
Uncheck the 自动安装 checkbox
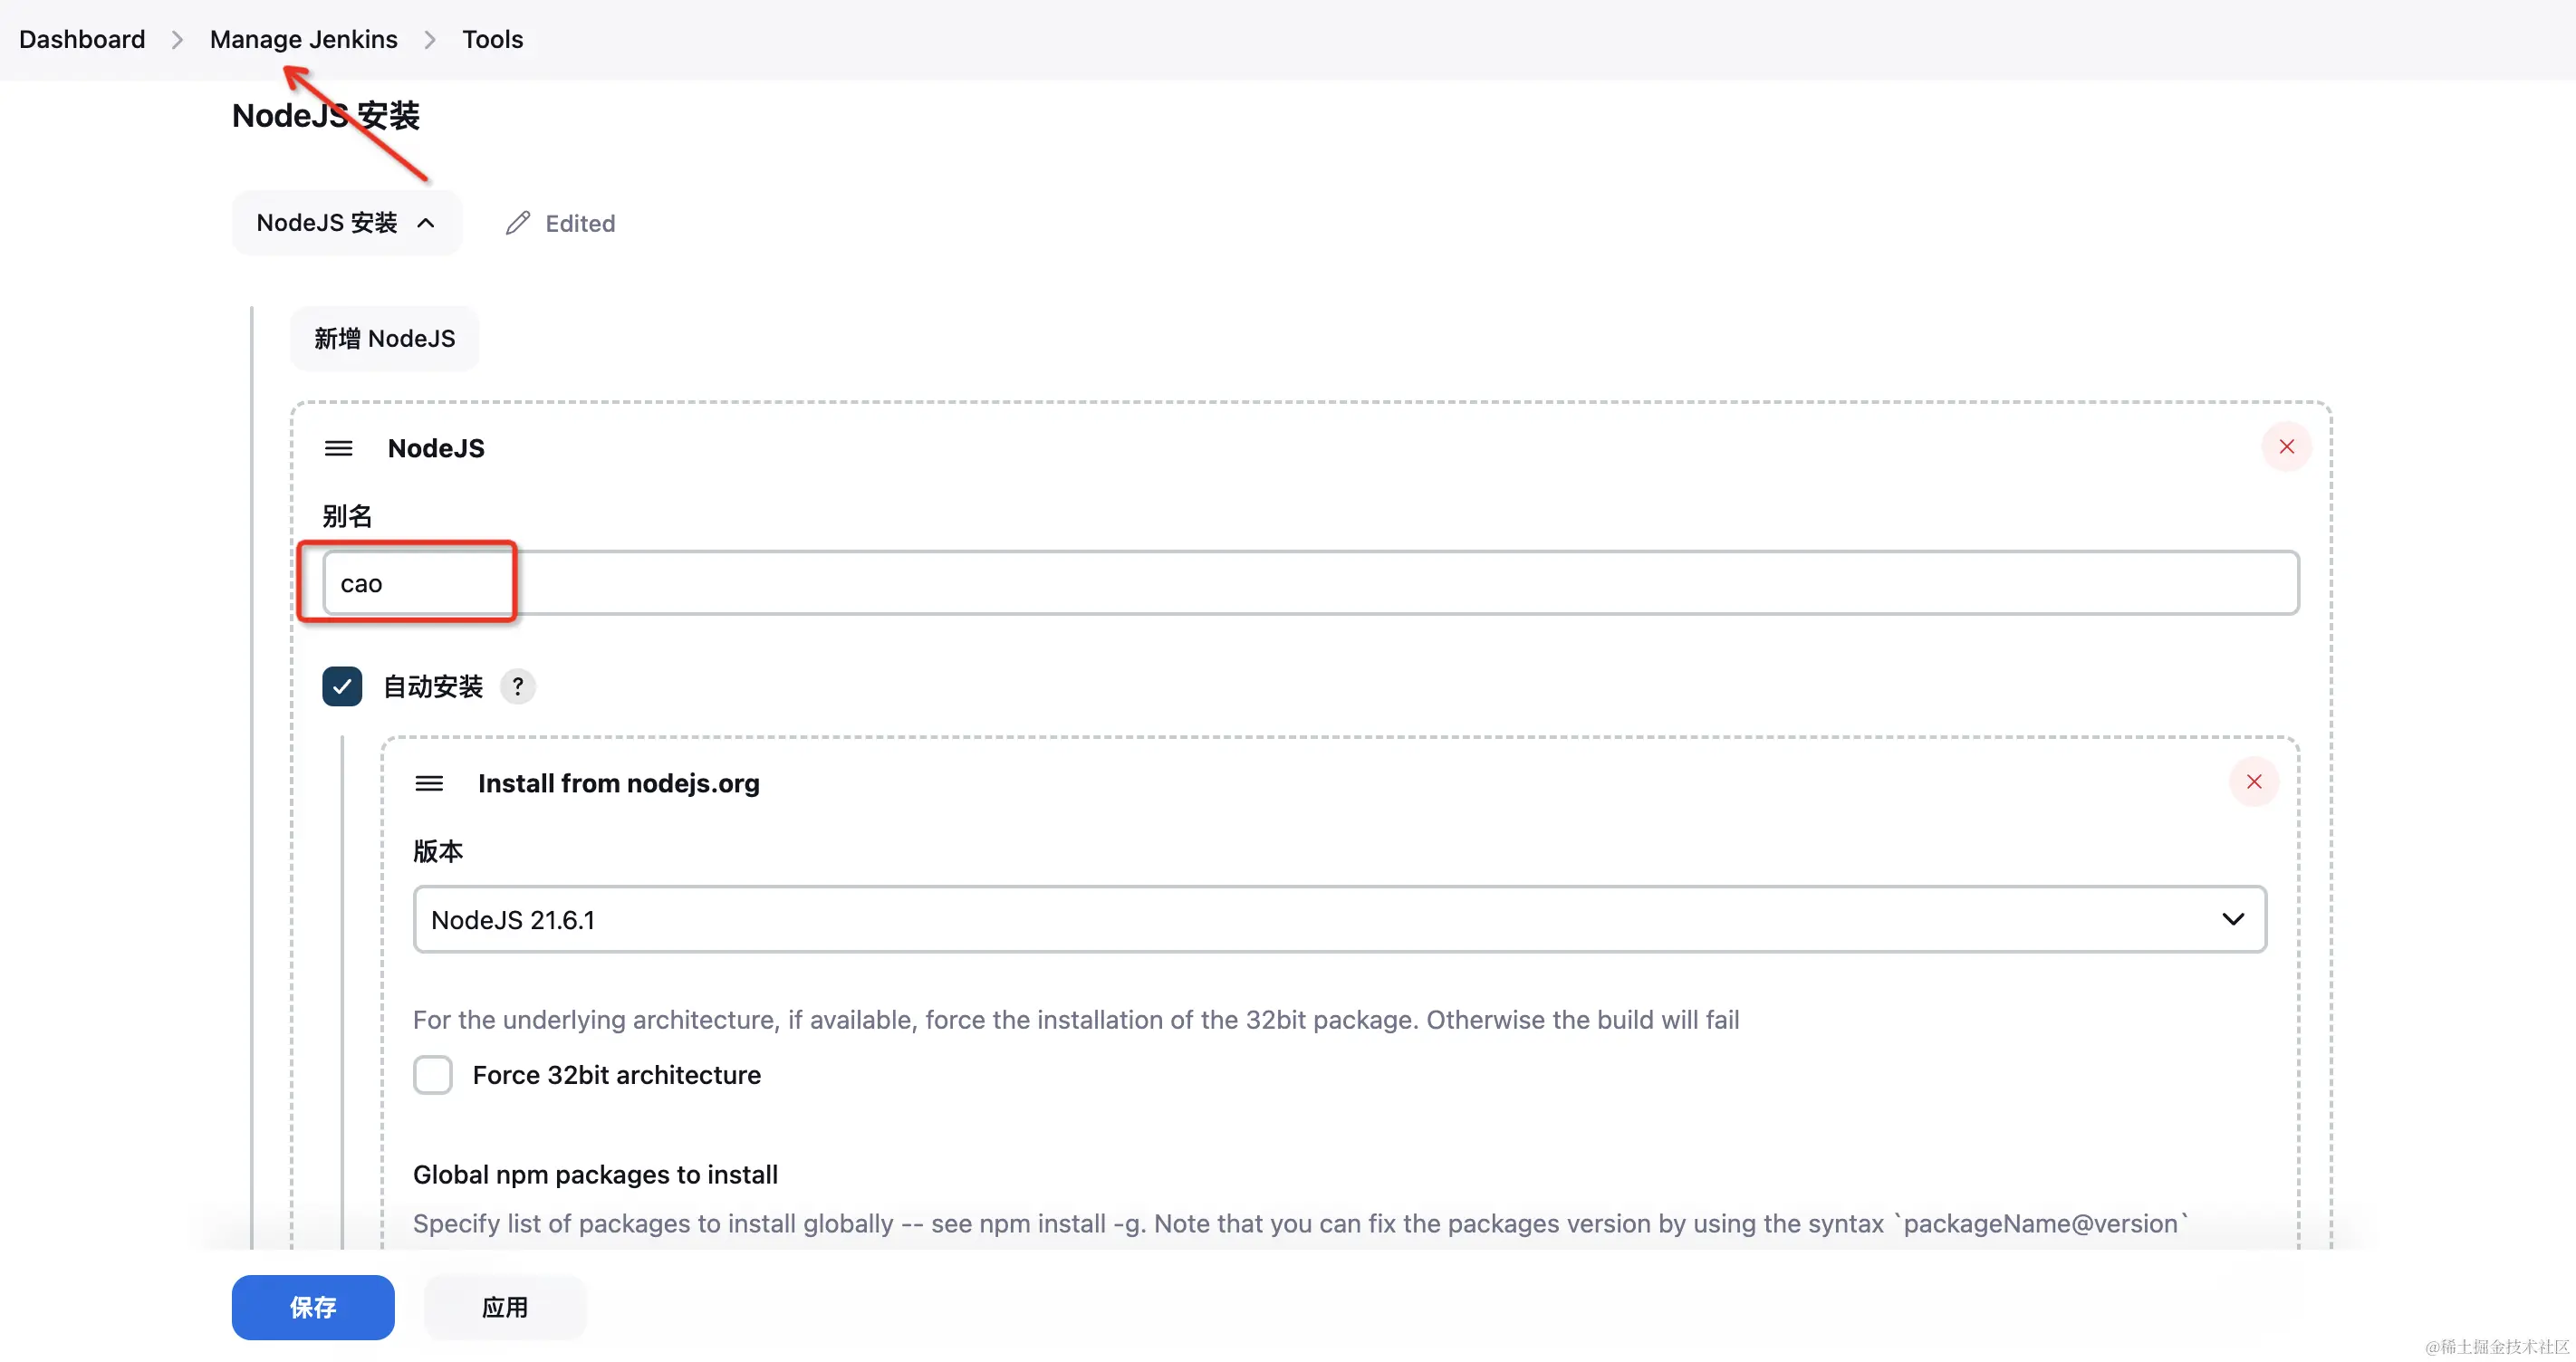342,687
